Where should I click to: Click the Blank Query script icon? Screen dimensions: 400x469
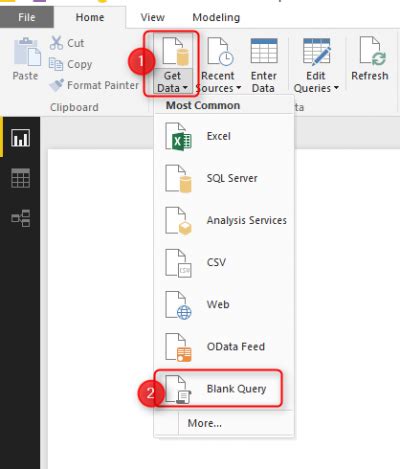point(178,389)
